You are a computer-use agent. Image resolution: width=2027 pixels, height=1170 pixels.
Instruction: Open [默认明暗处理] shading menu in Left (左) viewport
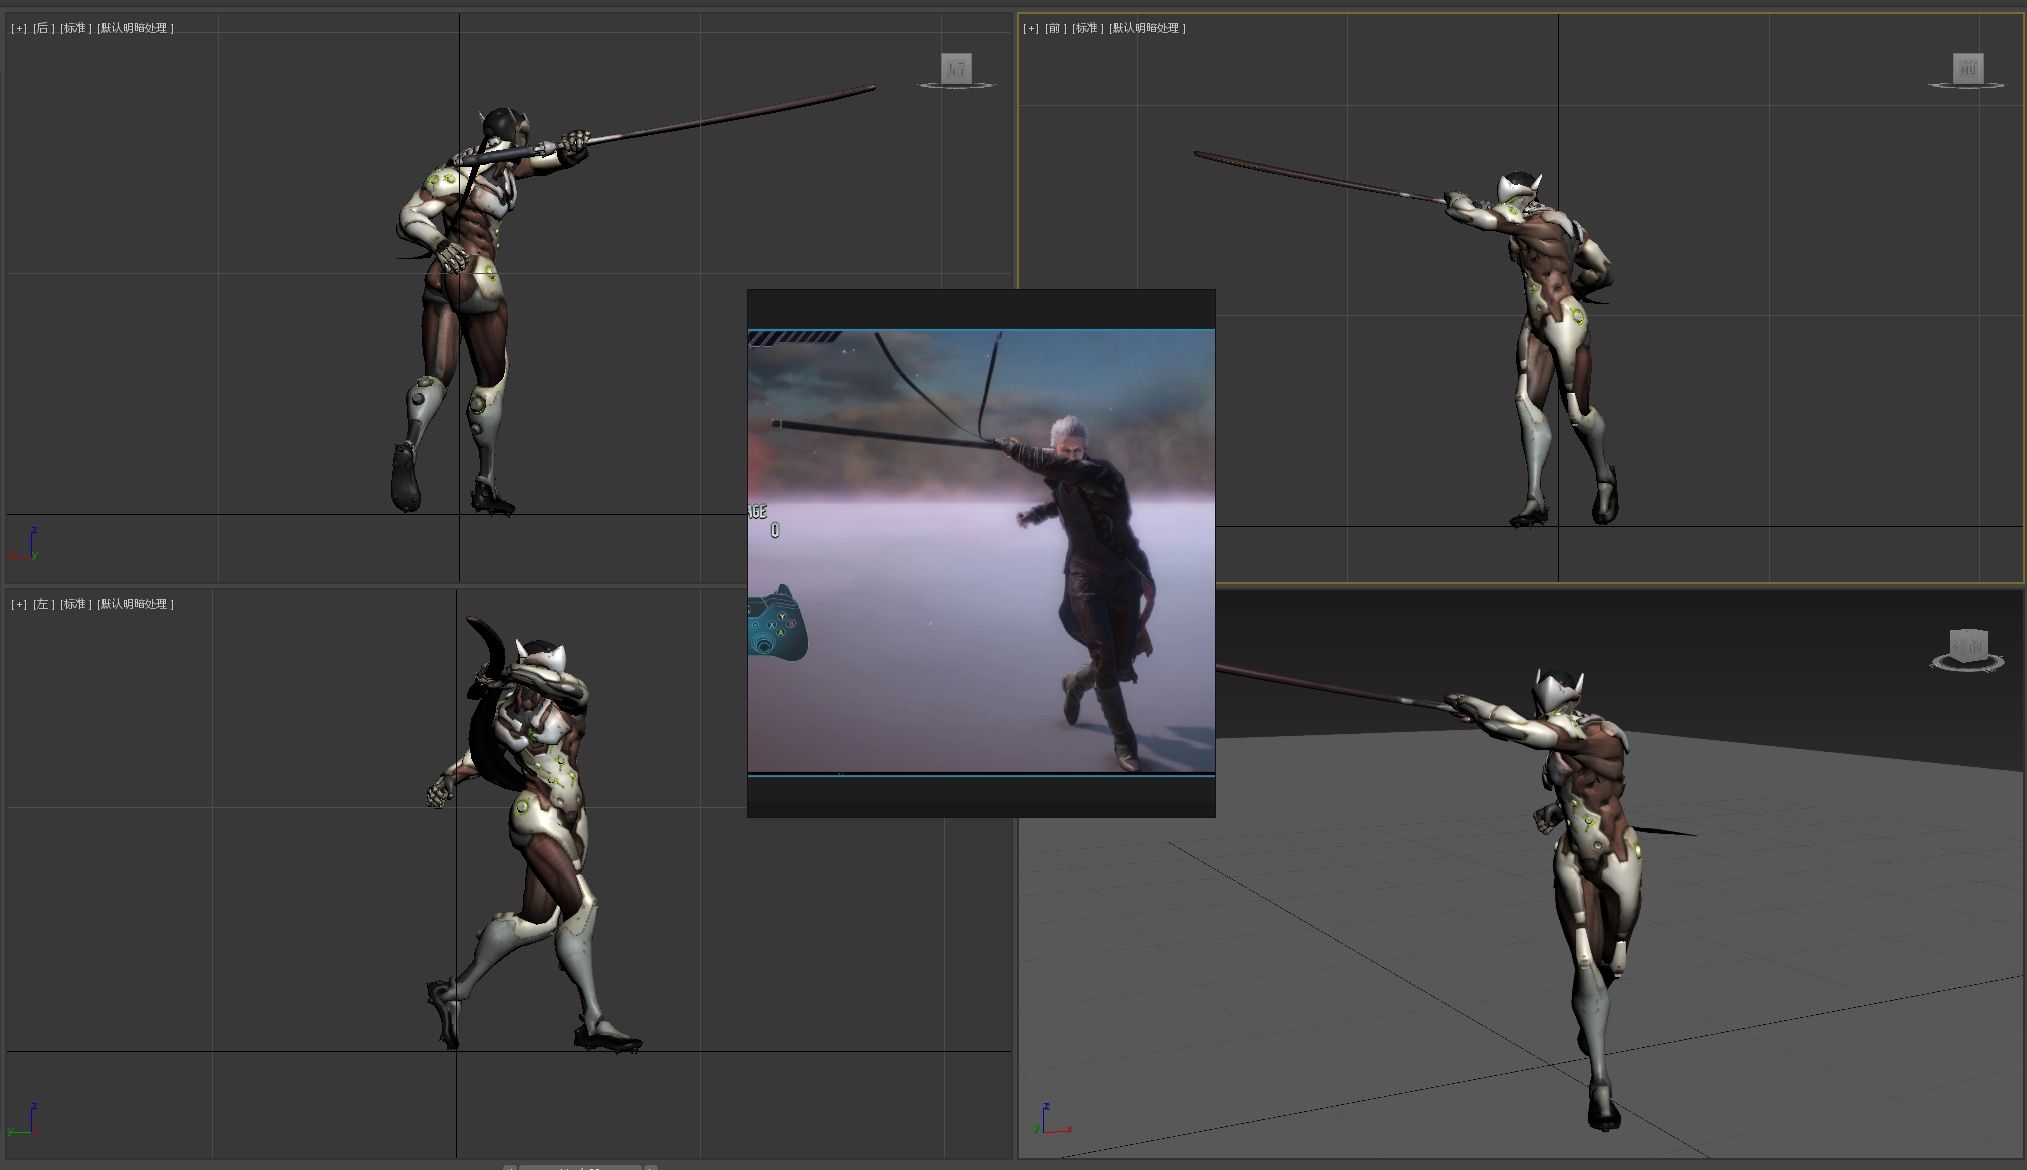click(136, 604)
